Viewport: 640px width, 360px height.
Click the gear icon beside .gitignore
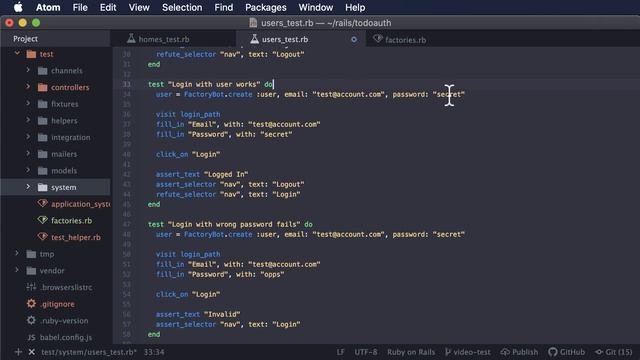point(31,304)
